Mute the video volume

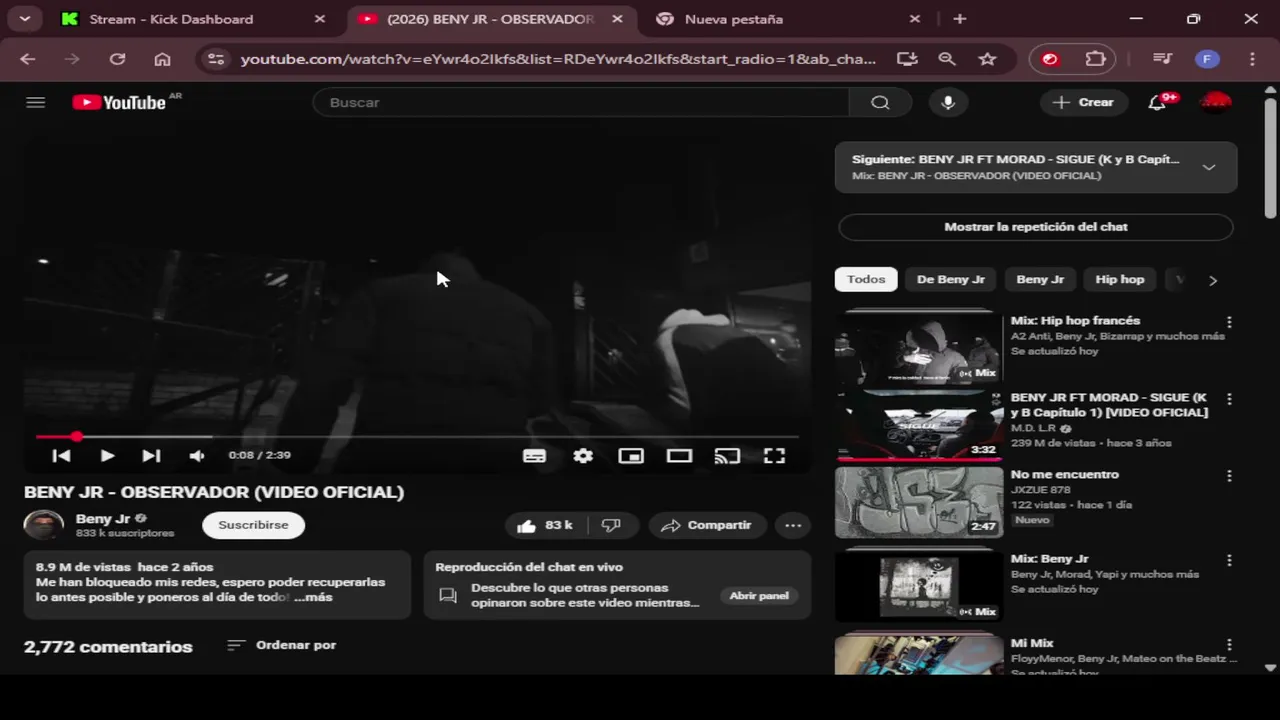click(197, 456)
